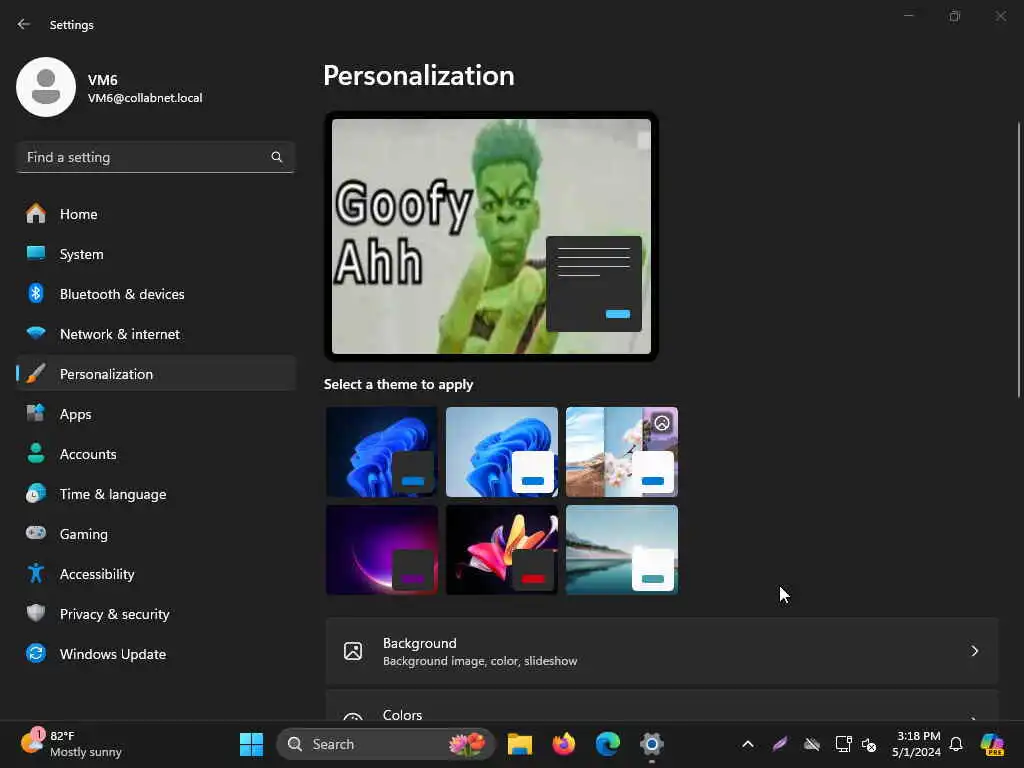The image size is (1024, 768).
Task: Open the Windows Start menu
Action: [x=251, y=744]
